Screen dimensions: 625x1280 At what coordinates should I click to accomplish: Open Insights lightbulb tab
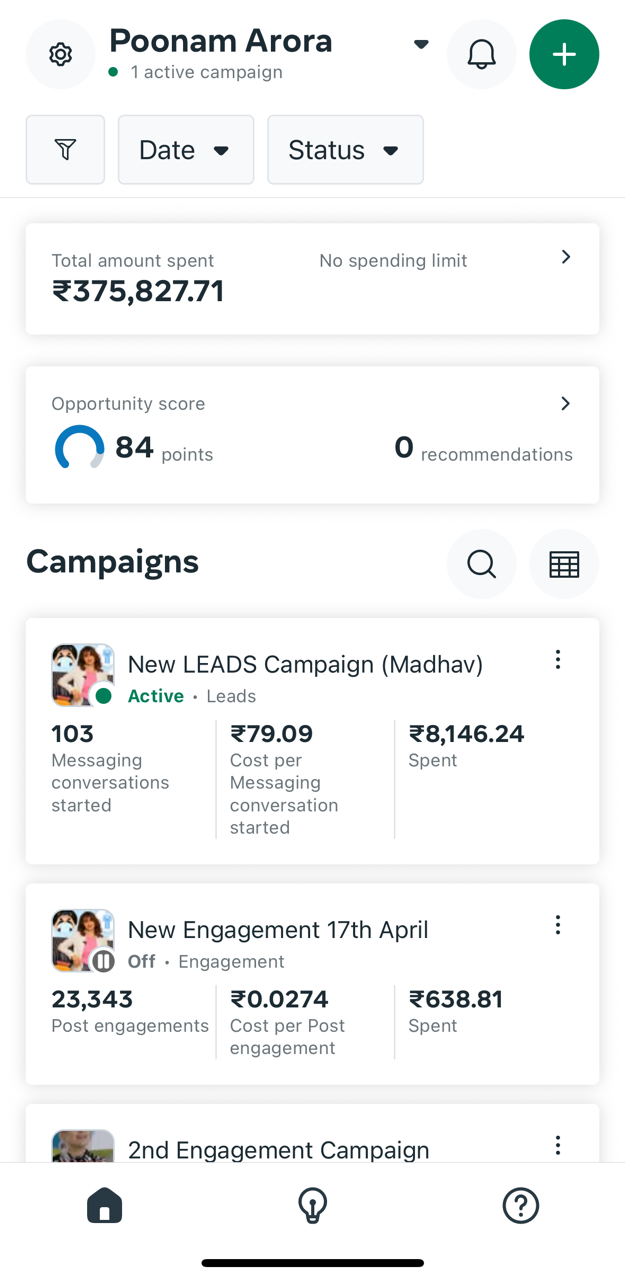click(x=312, y=1205)
